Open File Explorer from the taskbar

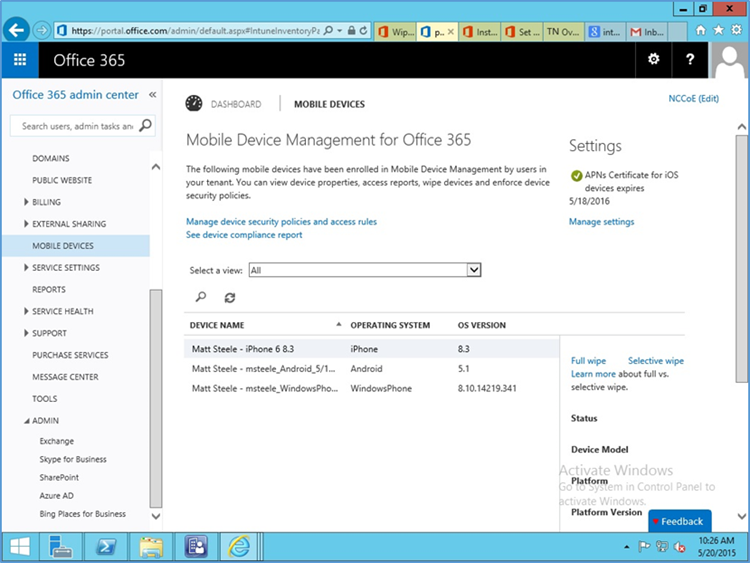tap(151, 546)
